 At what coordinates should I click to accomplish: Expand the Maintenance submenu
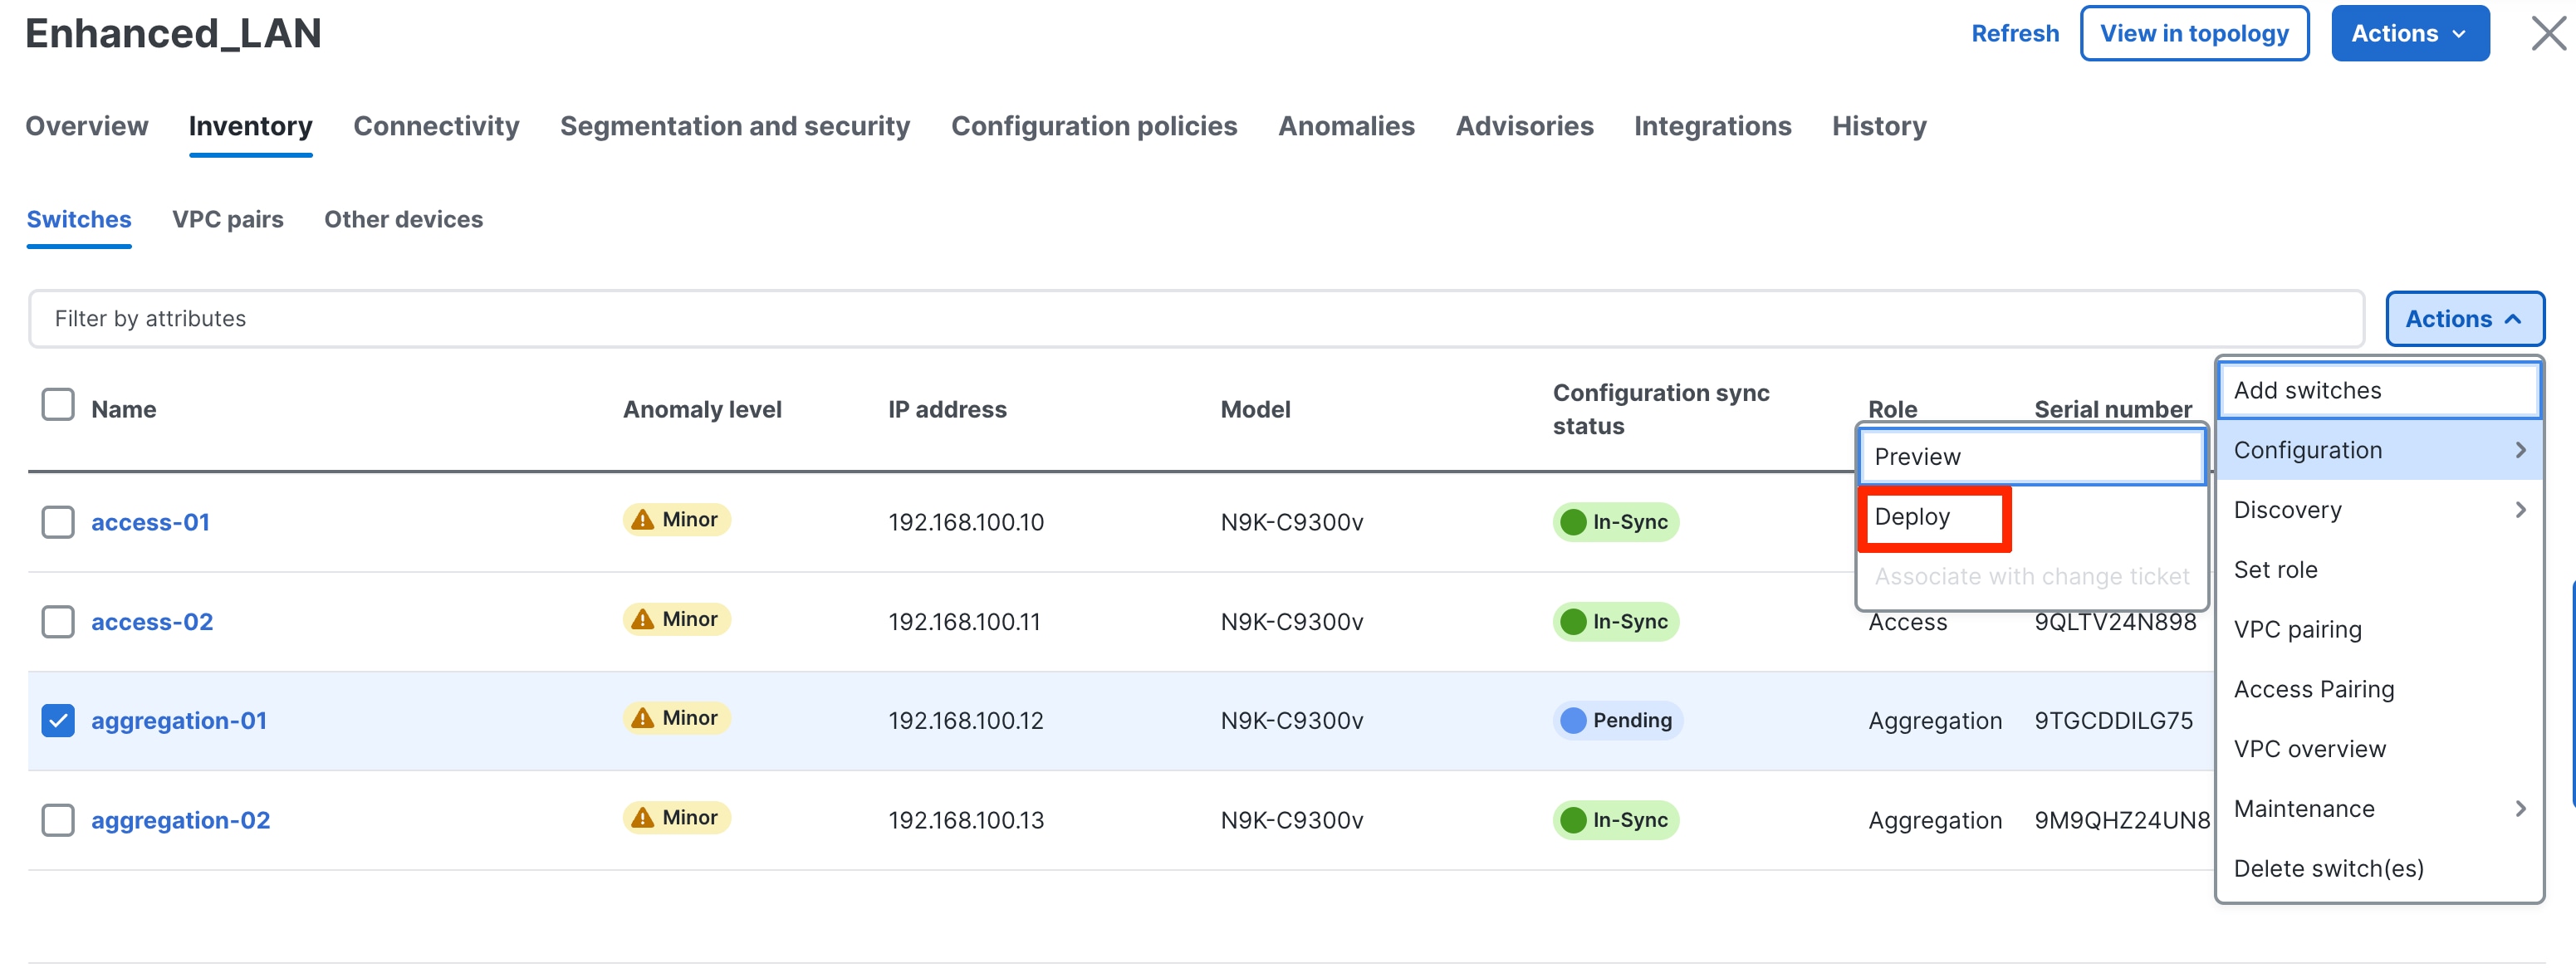[2379, 809]
